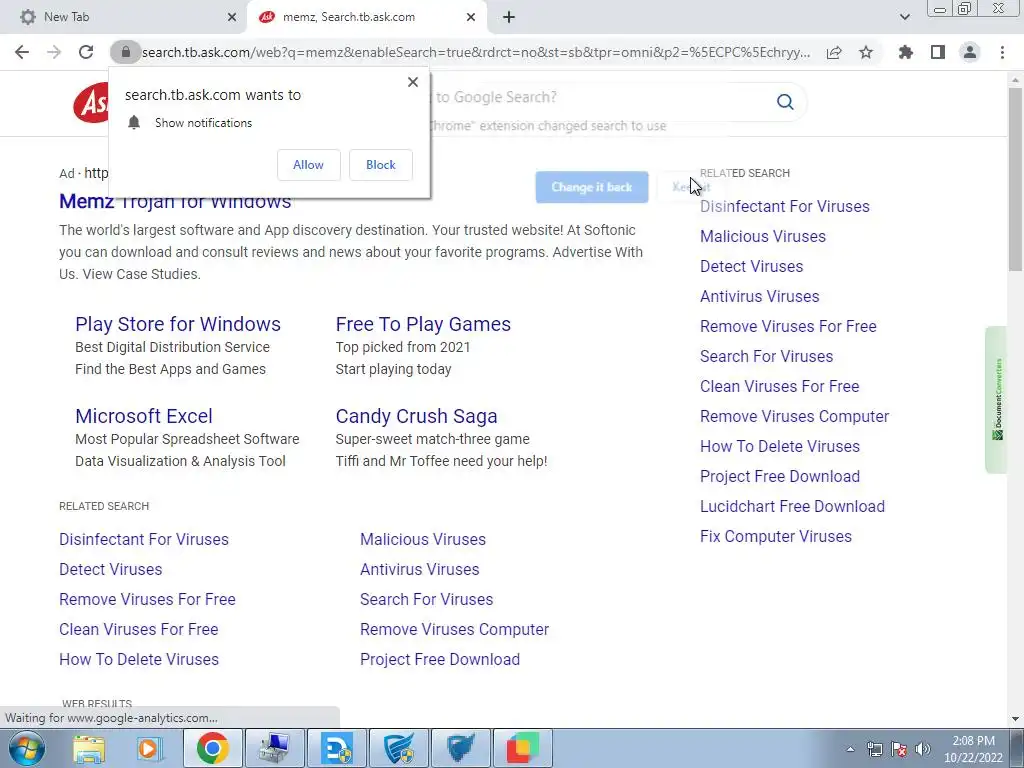Toggle the browser side panel icon
Image resolution: width=1024 pixels, height=768 pixels.
(938, 52)
